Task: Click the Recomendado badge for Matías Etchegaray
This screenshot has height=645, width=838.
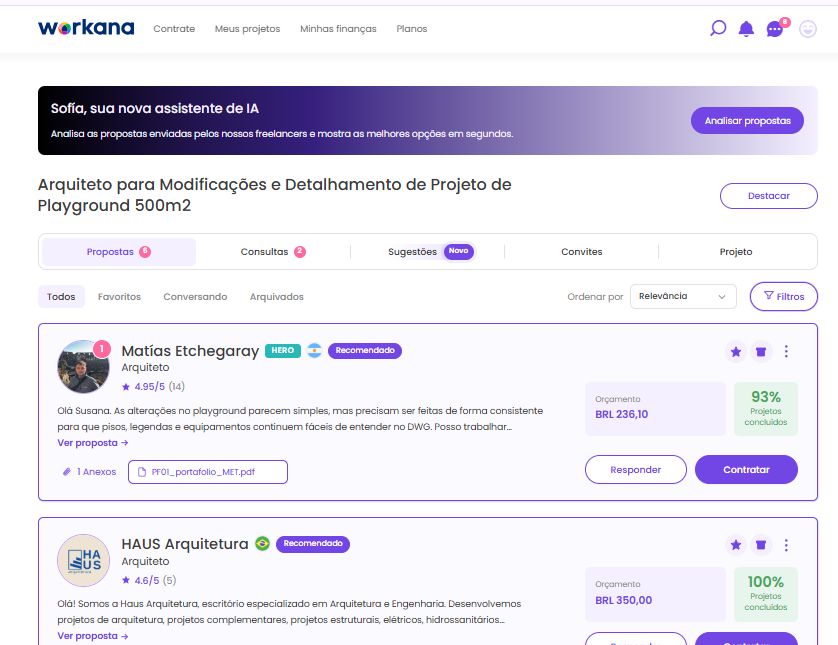Action: (364, 351)
